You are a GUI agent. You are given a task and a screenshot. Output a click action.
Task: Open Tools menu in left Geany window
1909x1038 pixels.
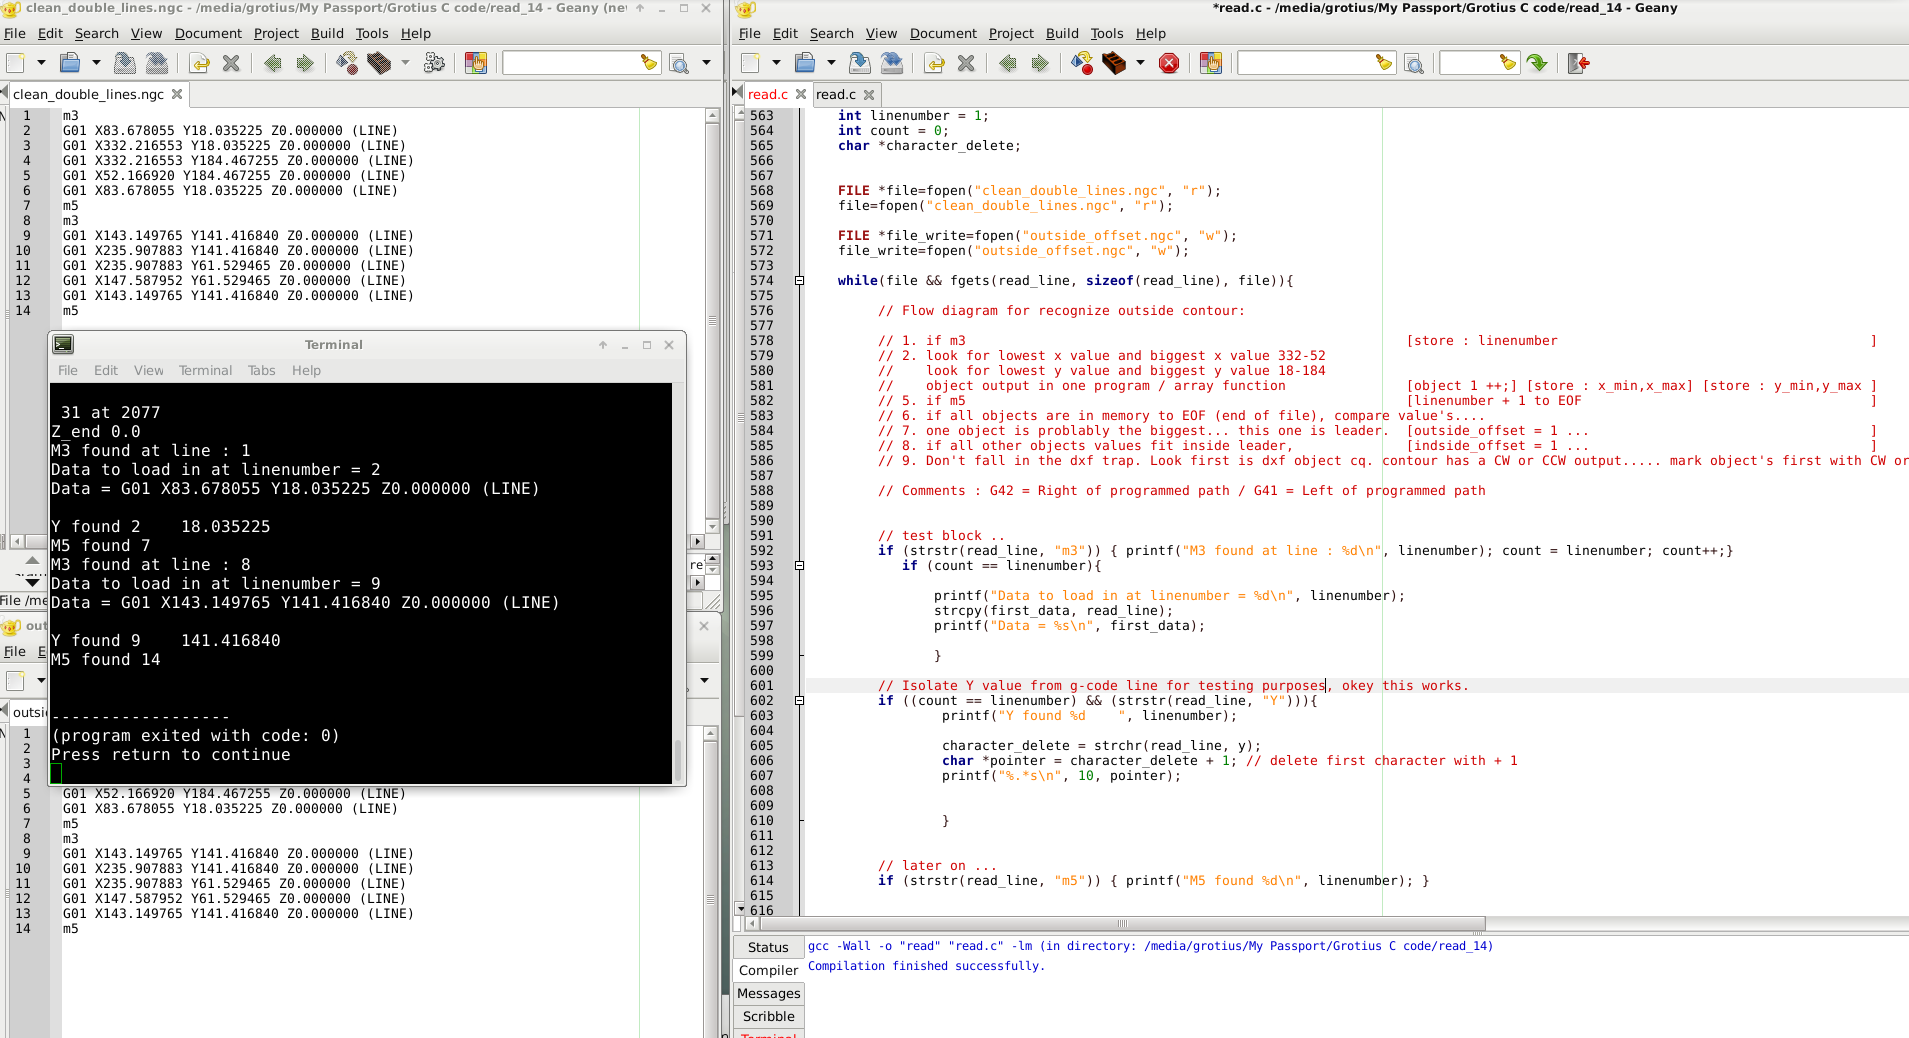372,33
